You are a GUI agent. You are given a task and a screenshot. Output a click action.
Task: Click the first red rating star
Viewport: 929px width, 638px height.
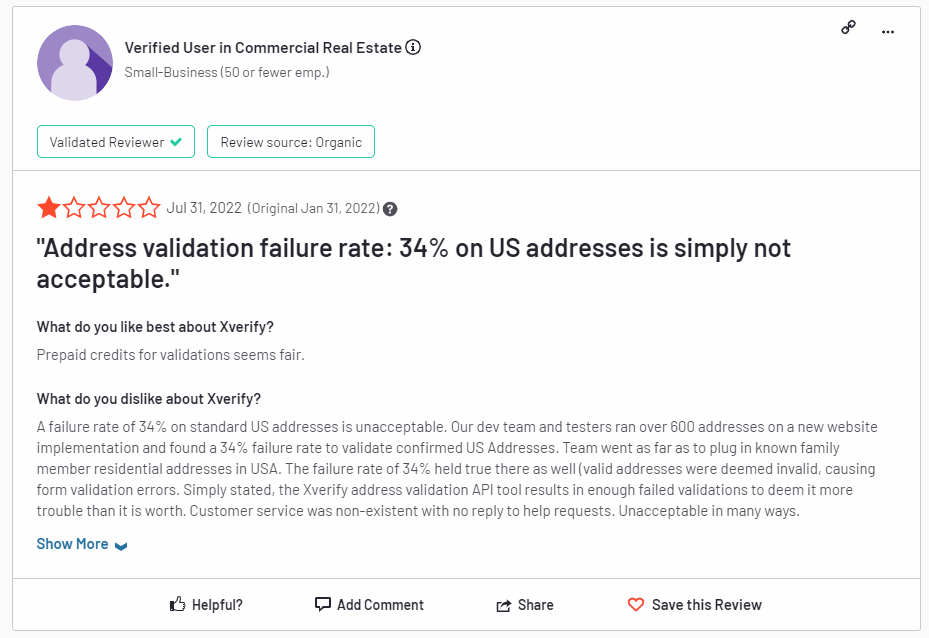click(48, 208)
